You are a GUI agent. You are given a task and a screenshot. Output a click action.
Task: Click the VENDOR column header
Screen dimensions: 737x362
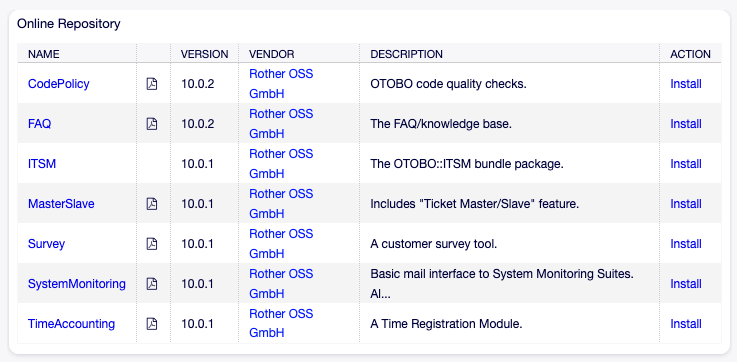click(272, 54)
